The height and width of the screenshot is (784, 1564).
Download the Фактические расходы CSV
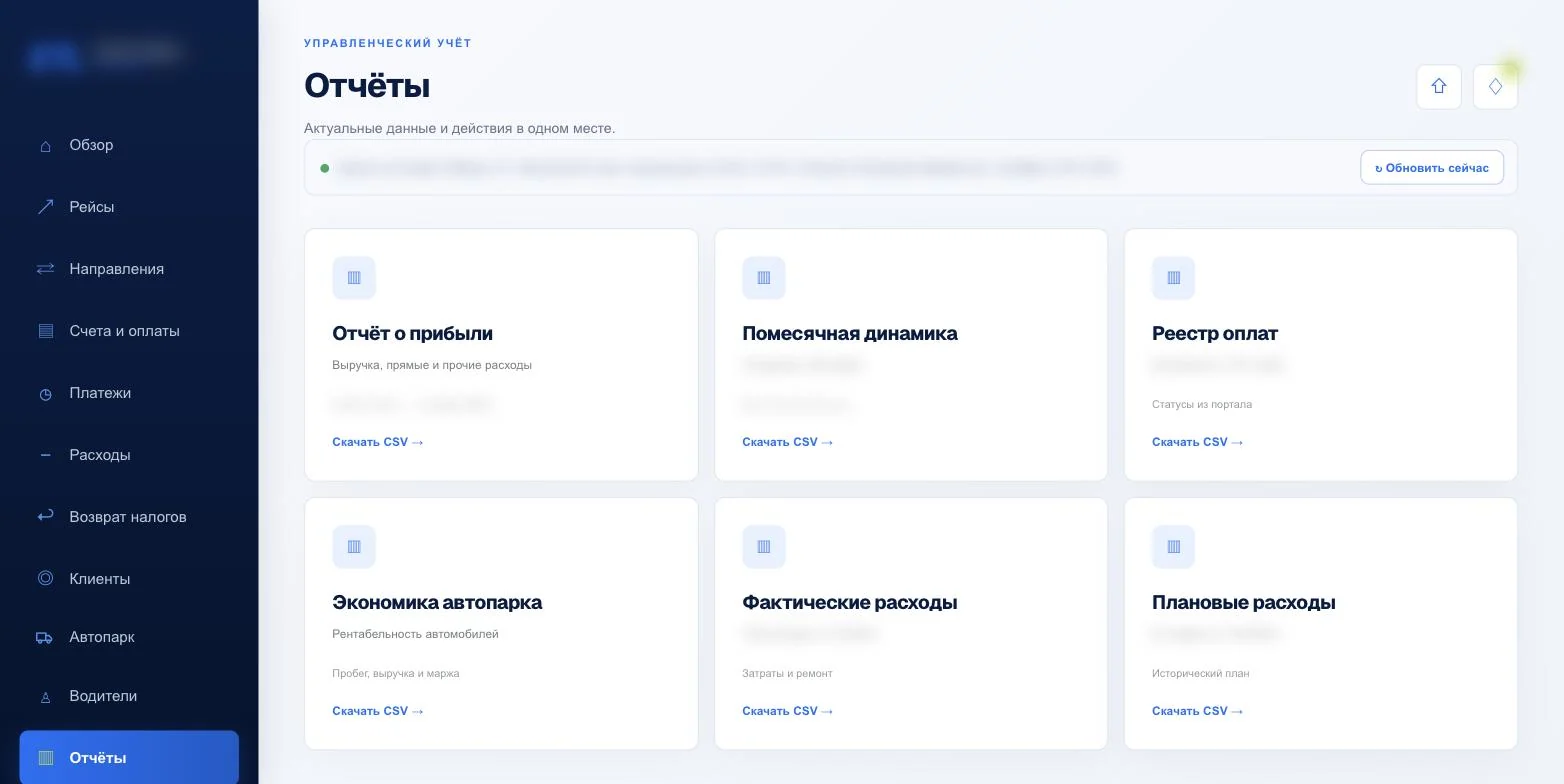(788, 711)
